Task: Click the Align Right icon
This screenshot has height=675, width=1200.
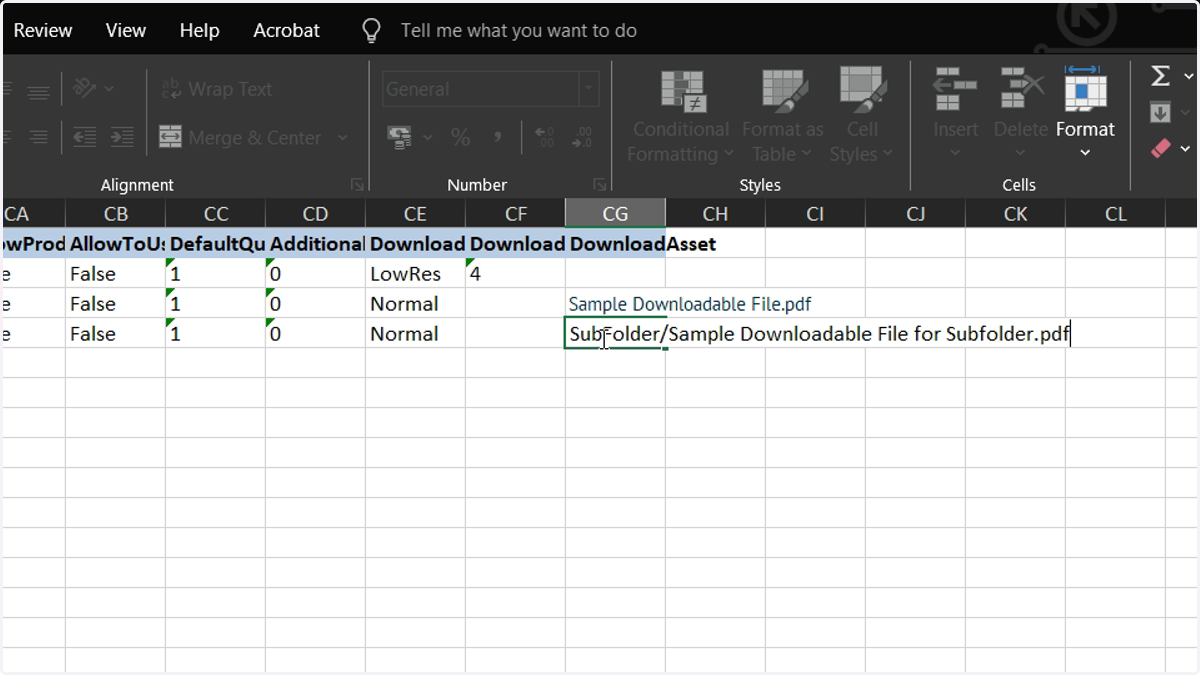Action: tap(38, 137)
